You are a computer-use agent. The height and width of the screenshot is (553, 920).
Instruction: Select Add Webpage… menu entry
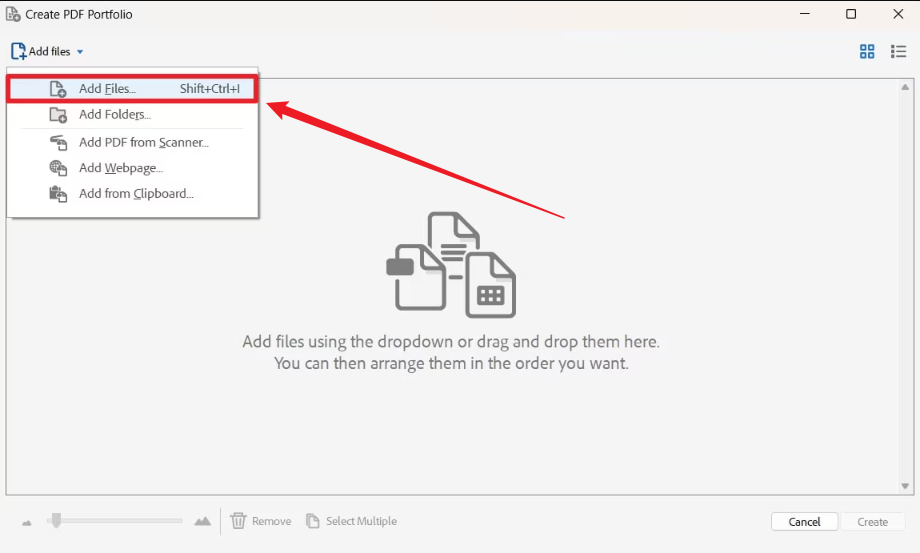click(133, 168)
